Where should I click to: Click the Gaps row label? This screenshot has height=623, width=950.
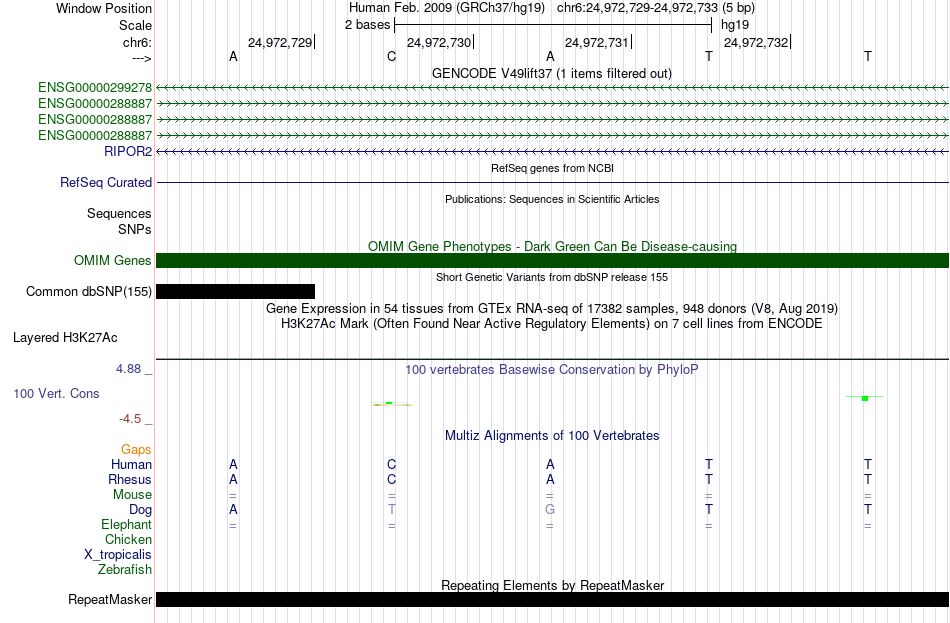[x=136, y=450]
